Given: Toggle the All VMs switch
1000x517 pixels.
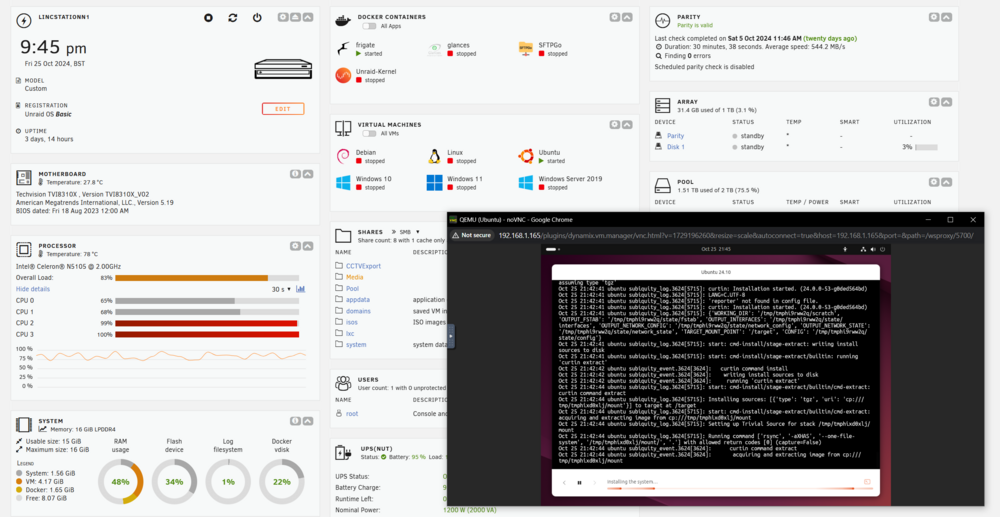Looking at the screenshot, I should (369, 133).
